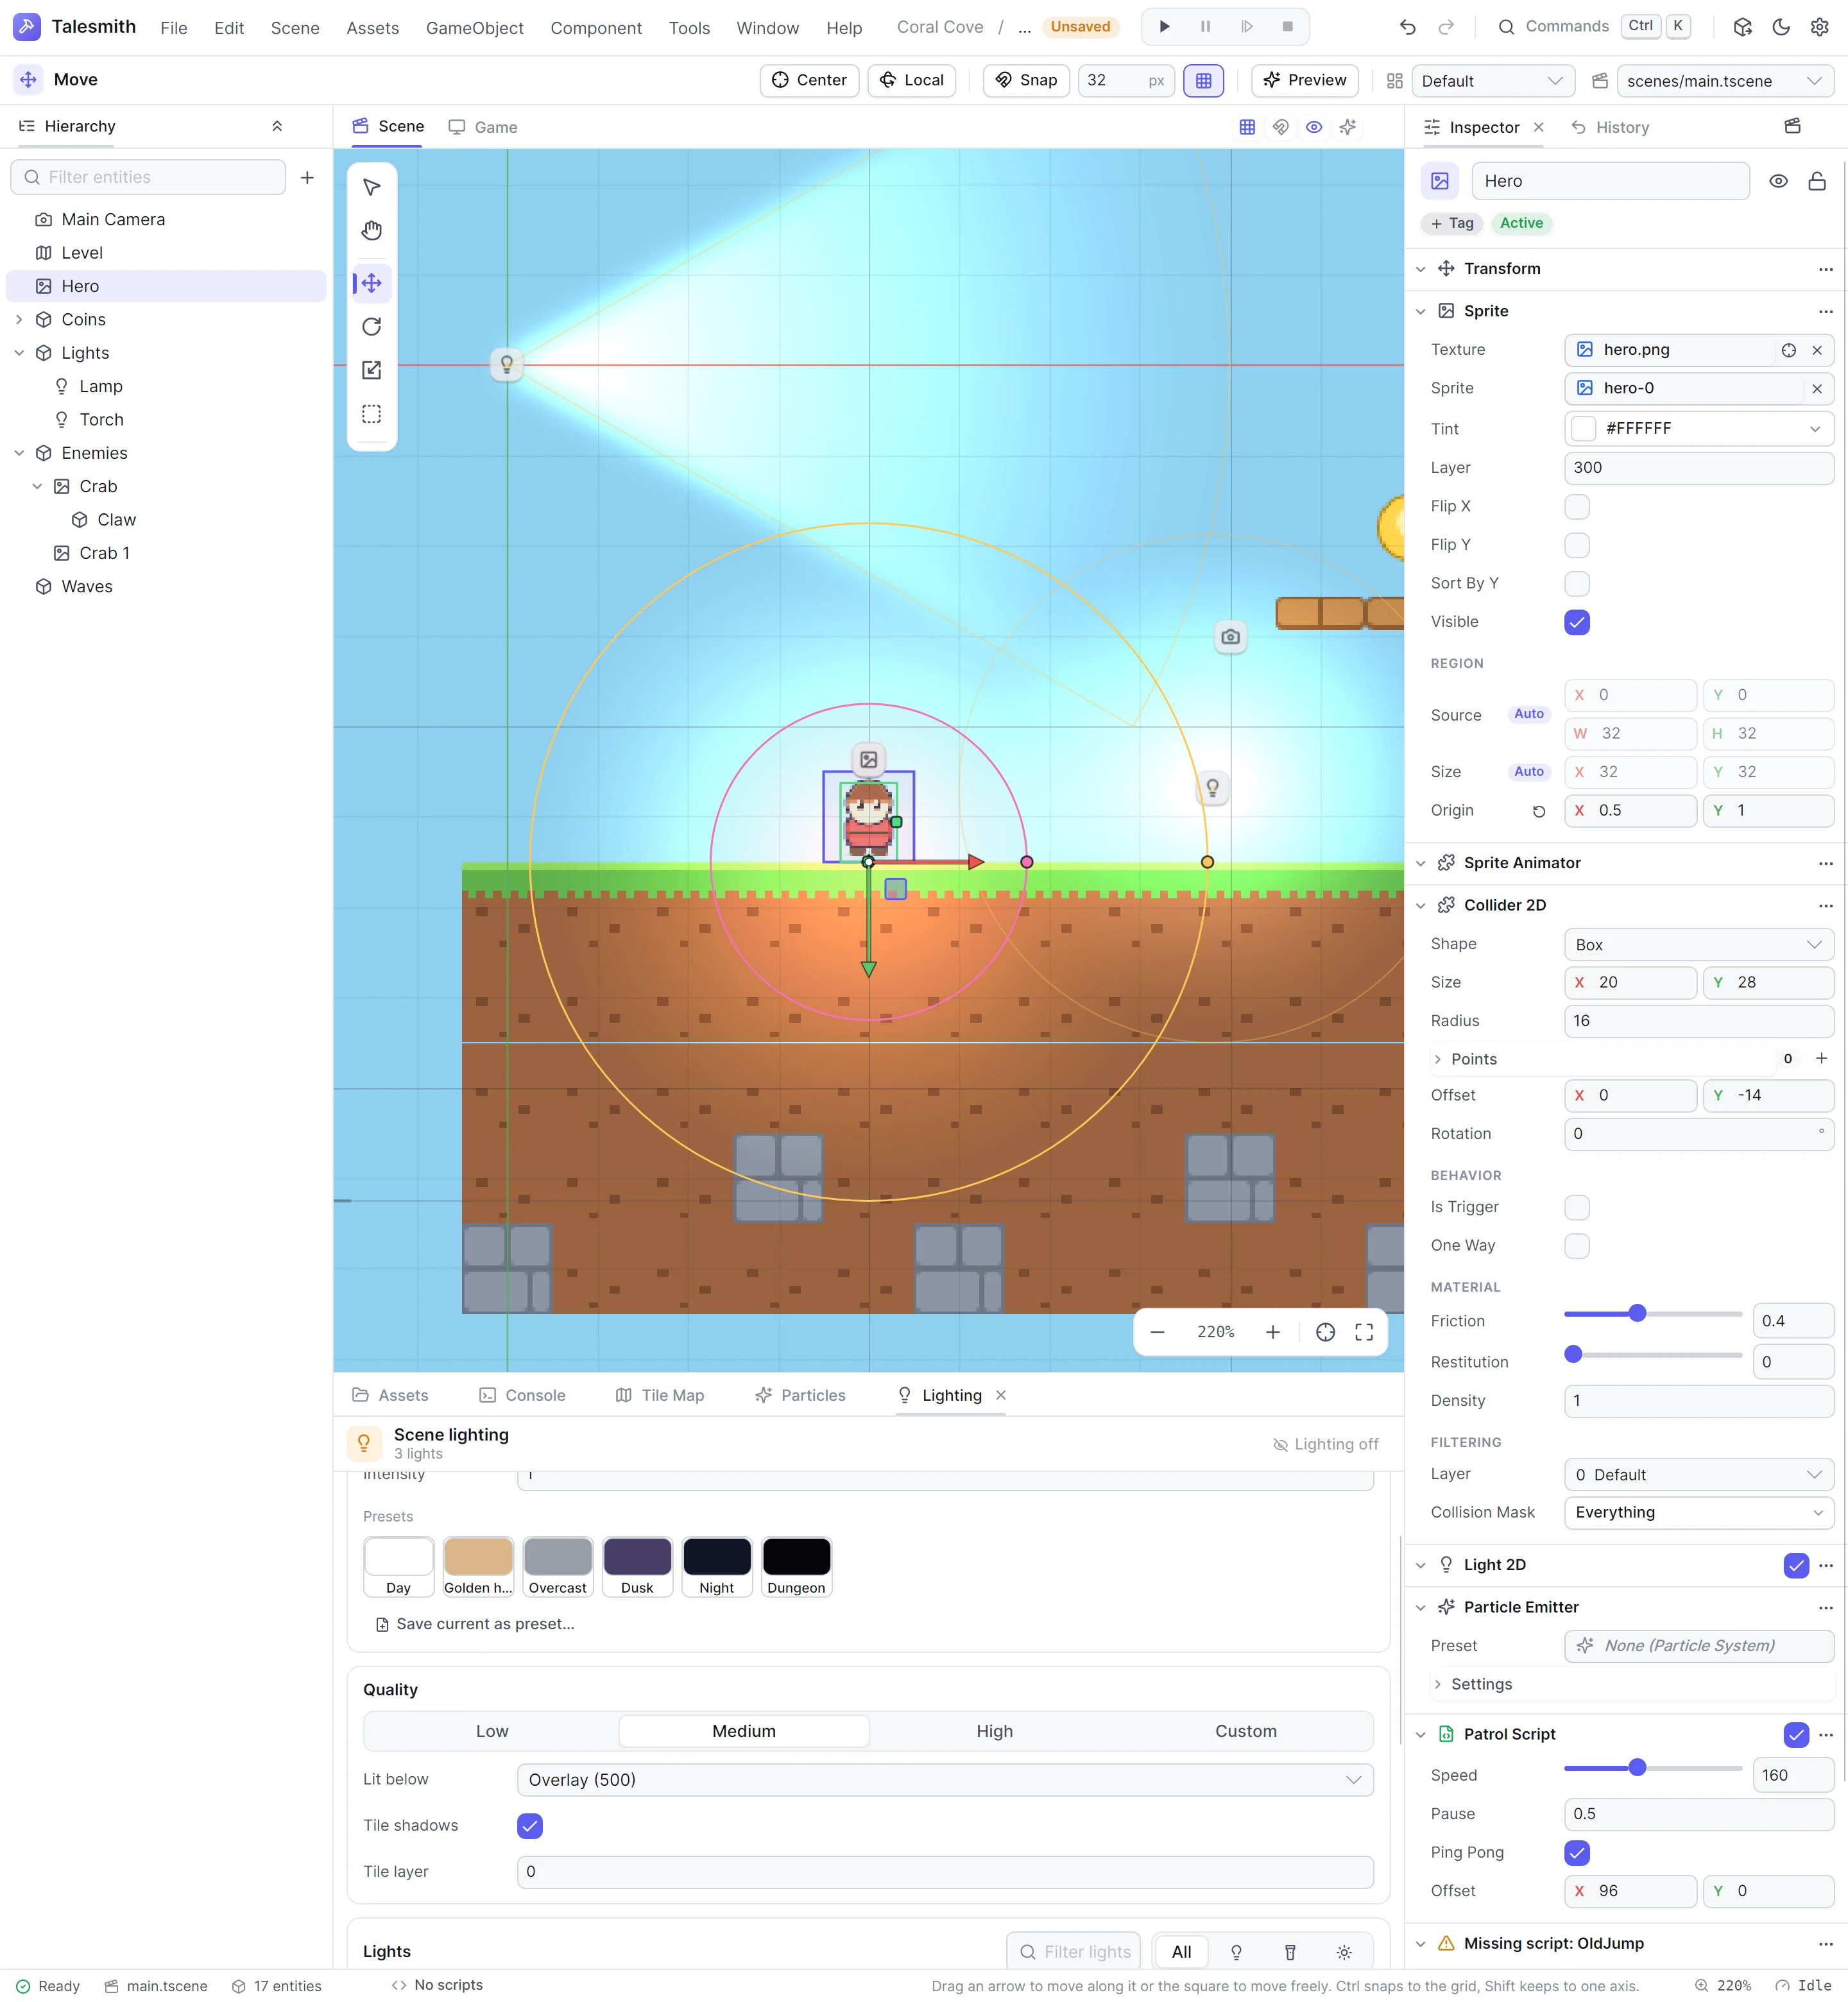Select the High quality option
Screen dimensions: 1848x2002
tap(994, 1732)
